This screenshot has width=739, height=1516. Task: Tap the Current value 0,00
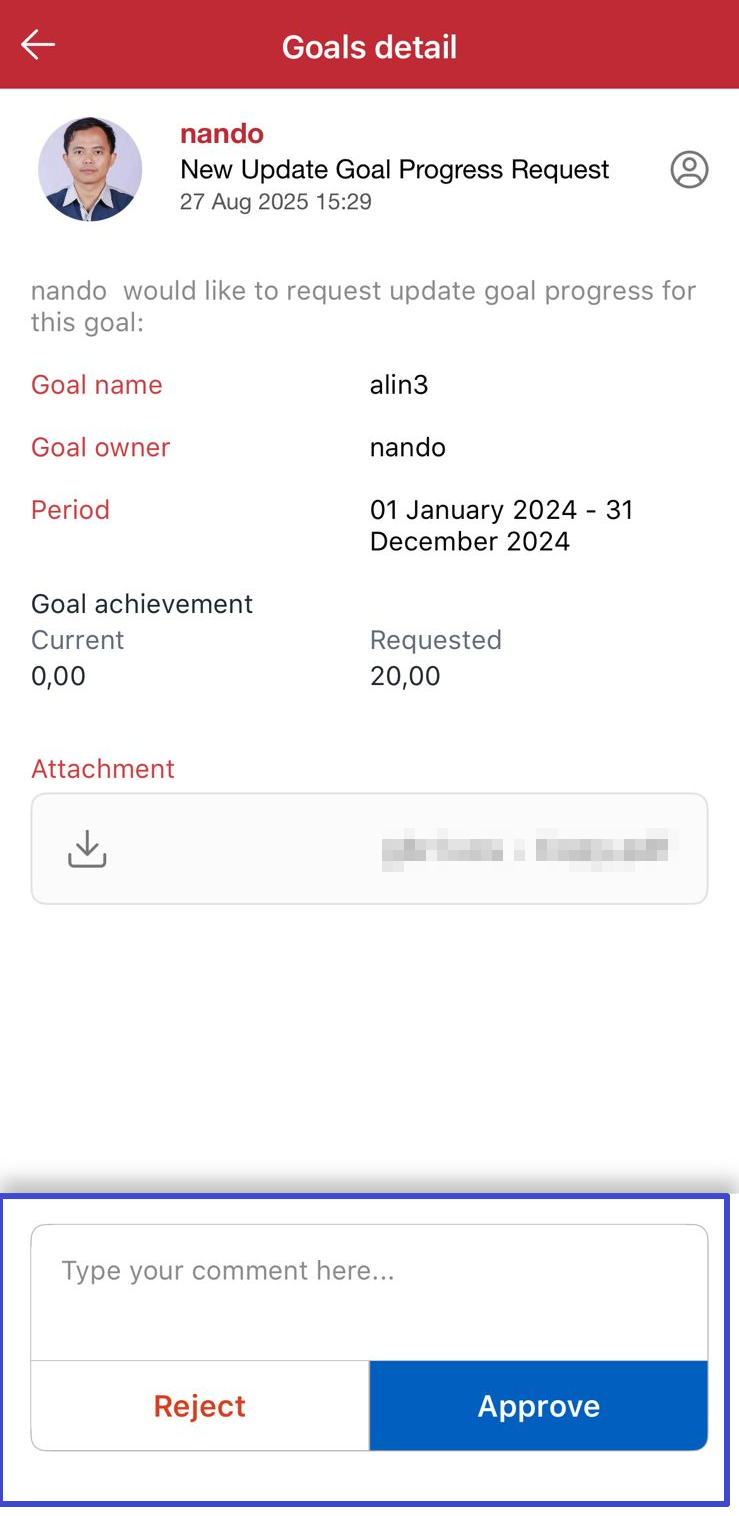pyautogui.click(x=58, y=677)
